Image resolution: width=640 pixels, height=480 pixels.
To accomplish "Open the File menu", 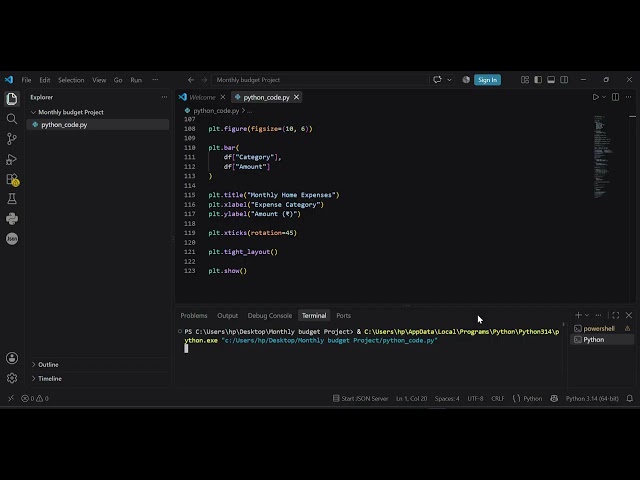I will pyautogui.click(x=27, y=80).
